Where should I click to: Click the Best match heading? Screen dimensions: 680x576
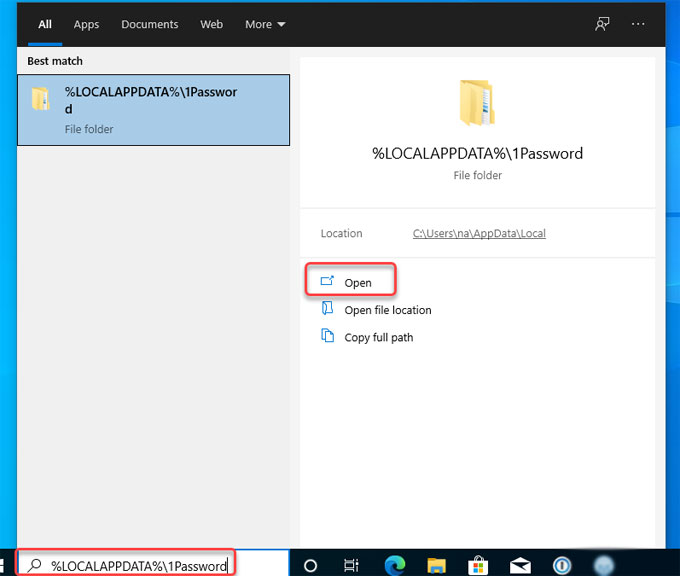(55, 61)
